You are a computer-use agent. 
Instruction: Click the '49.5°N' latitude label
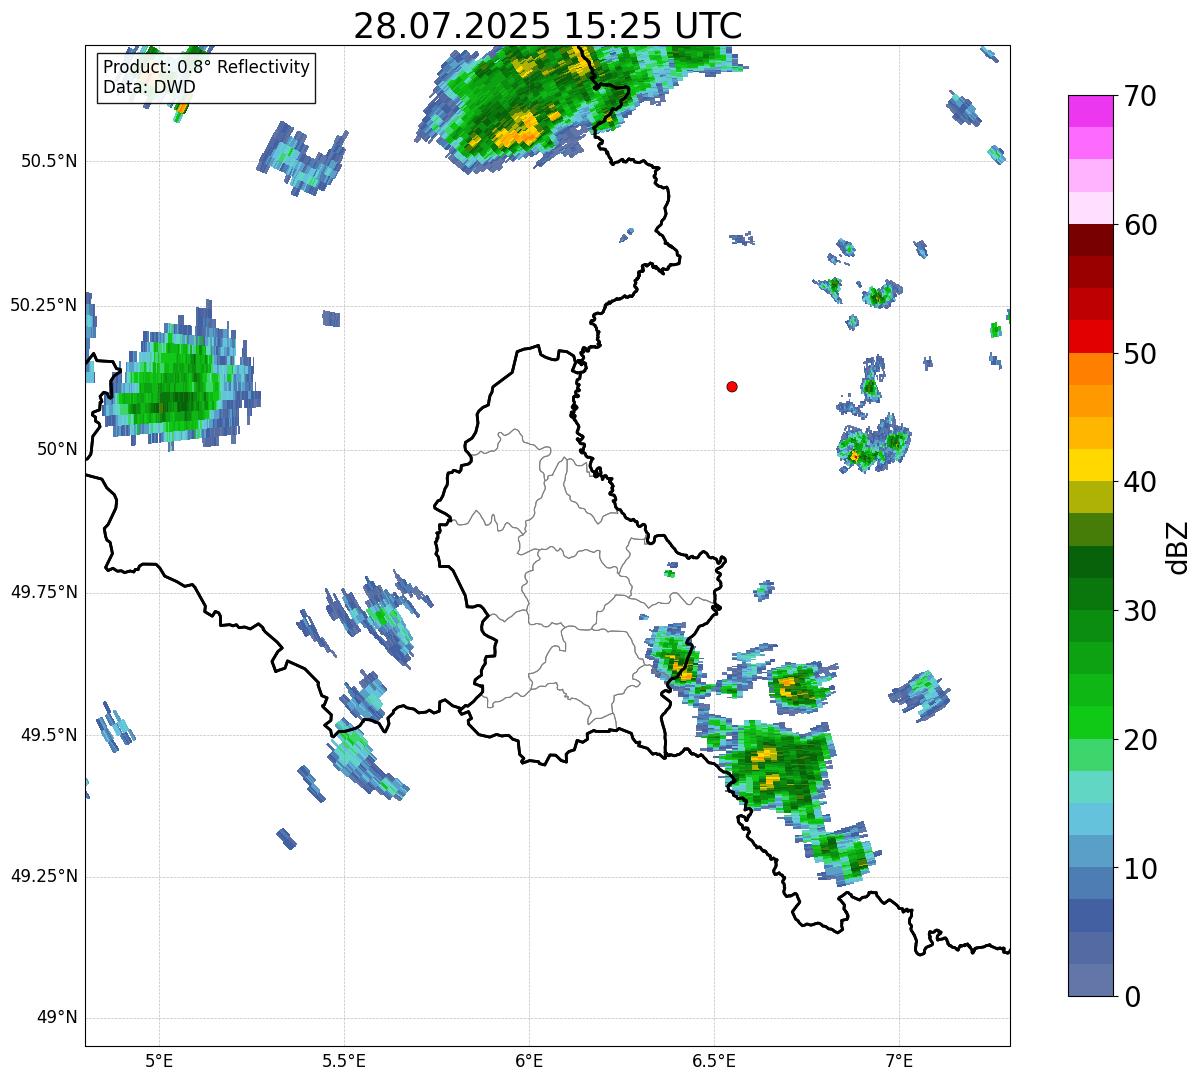50,735
